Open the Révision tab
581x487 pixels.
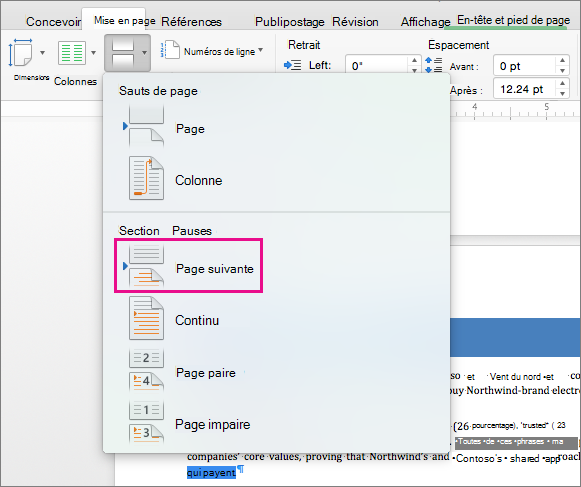tap(355, 21)
